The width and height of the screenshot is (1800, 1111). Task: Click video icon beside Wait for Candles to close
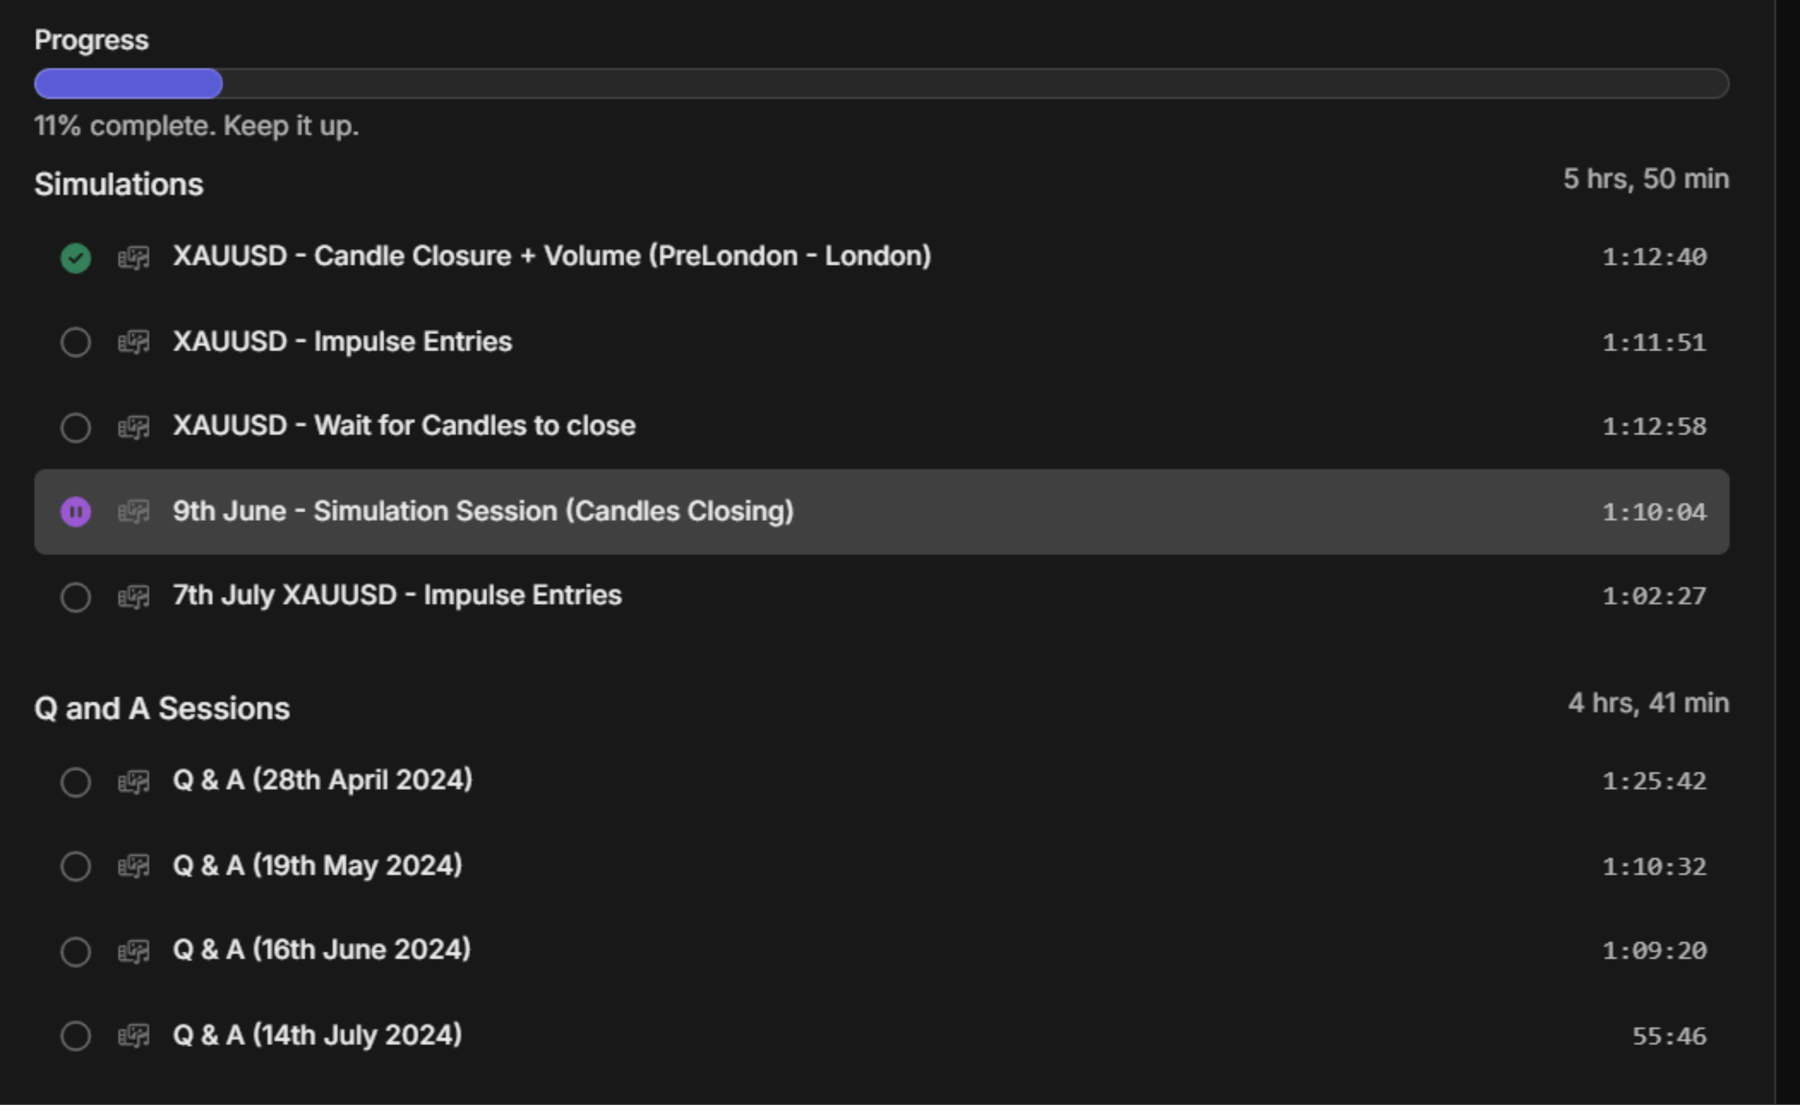(x=133, y=428)
